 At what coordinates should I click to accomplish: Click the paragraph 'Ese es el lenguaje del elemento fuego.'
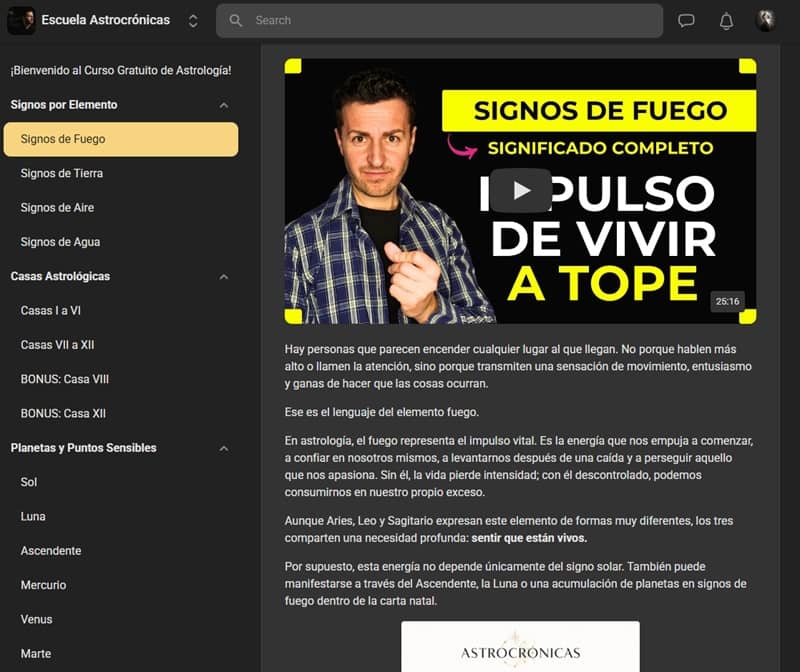382,412
